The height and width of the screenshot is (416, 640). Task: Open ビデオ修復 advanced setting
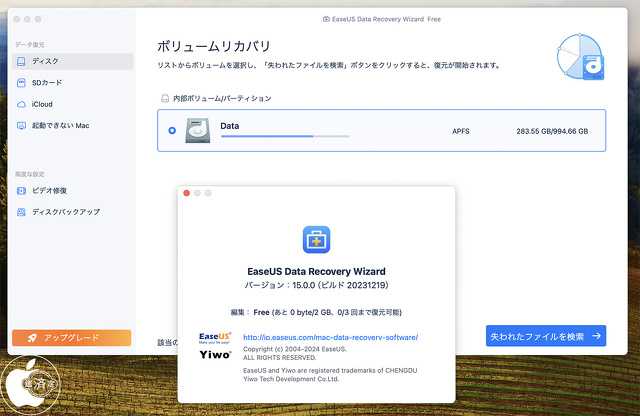(72, 191)
